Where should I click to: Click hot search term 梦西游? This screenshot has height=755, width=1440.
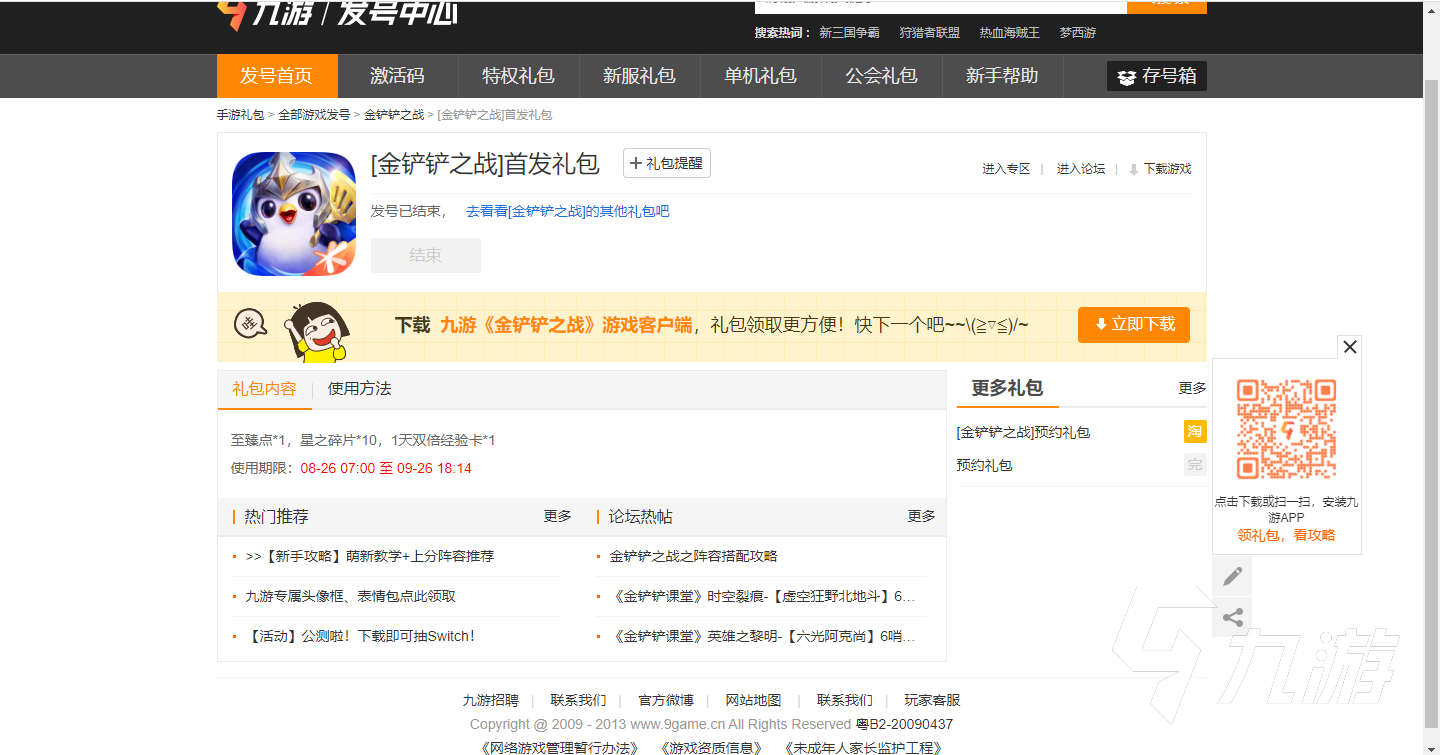click(x=1078, y=33)
